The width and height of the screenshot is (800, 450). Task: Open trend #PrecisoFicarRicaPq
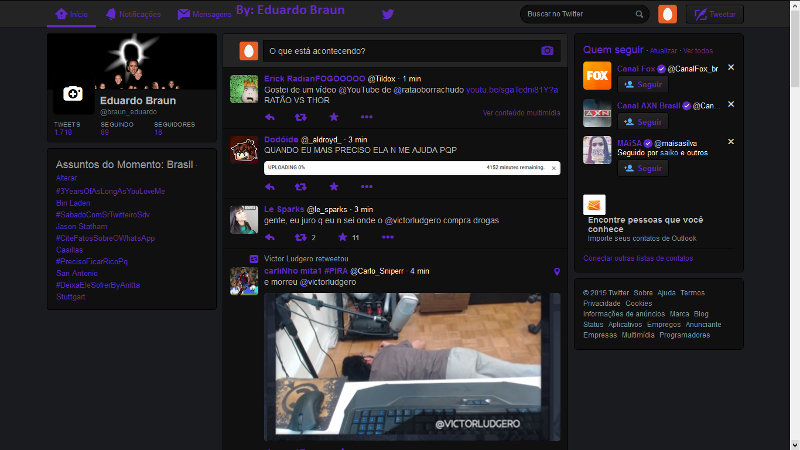coord(92,261)
